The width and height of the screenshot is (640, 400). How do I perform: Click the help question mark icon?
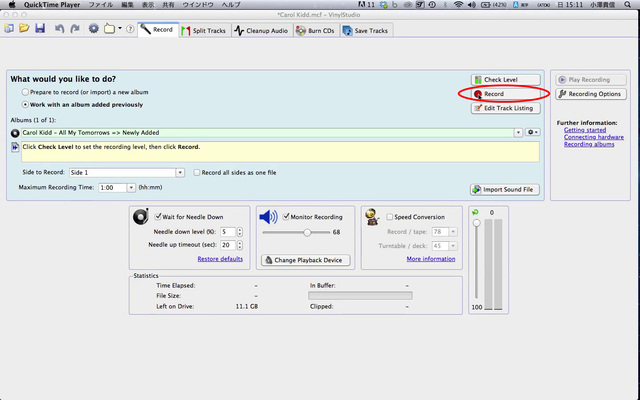point(130,29)
